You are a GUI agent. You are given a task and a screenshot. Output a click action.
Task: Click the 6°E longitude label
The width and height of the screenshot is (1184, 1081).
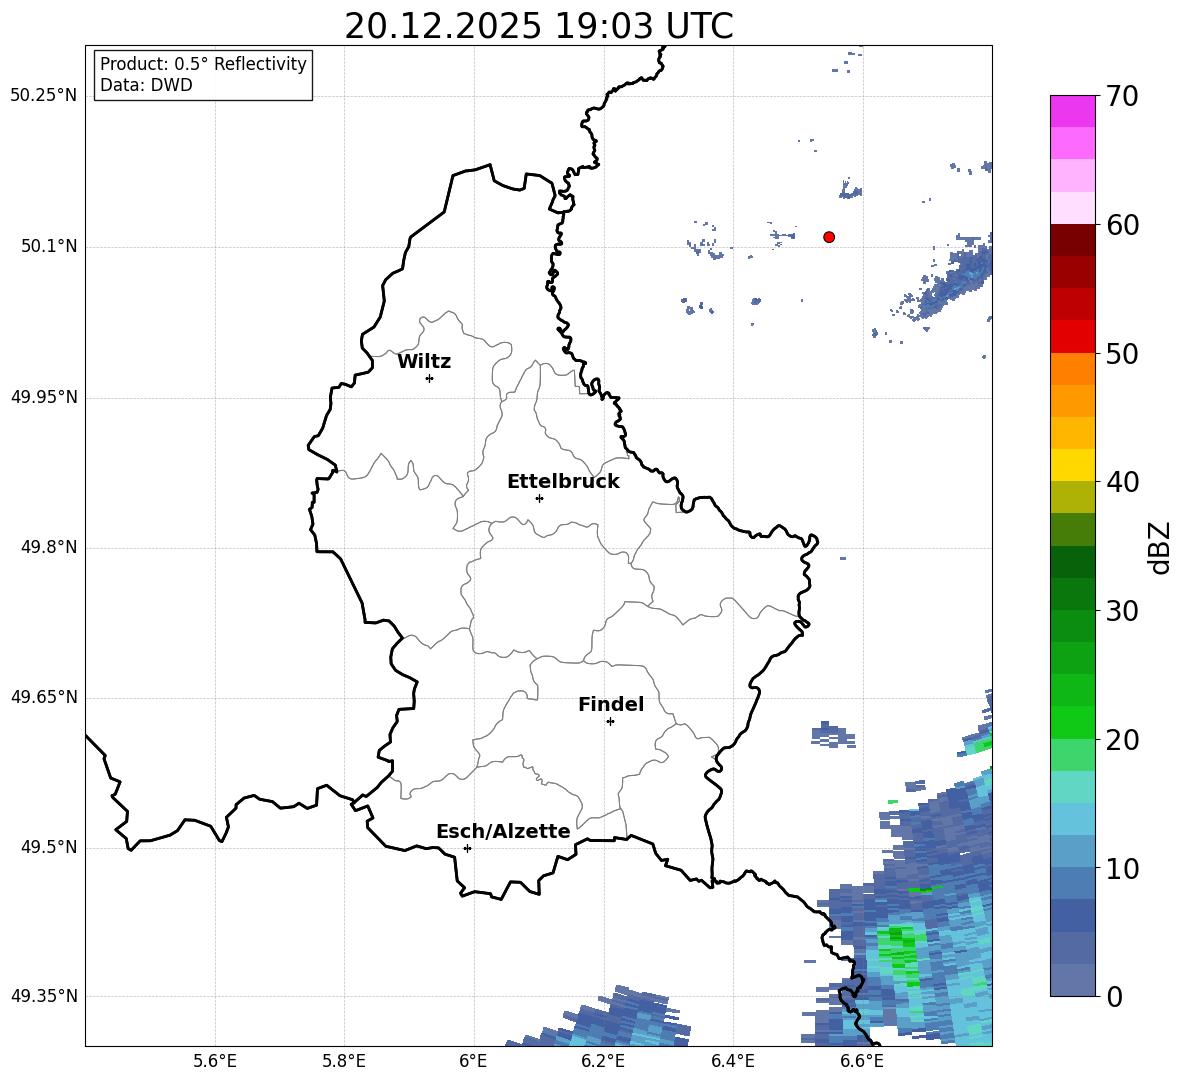pos(473,1061)
